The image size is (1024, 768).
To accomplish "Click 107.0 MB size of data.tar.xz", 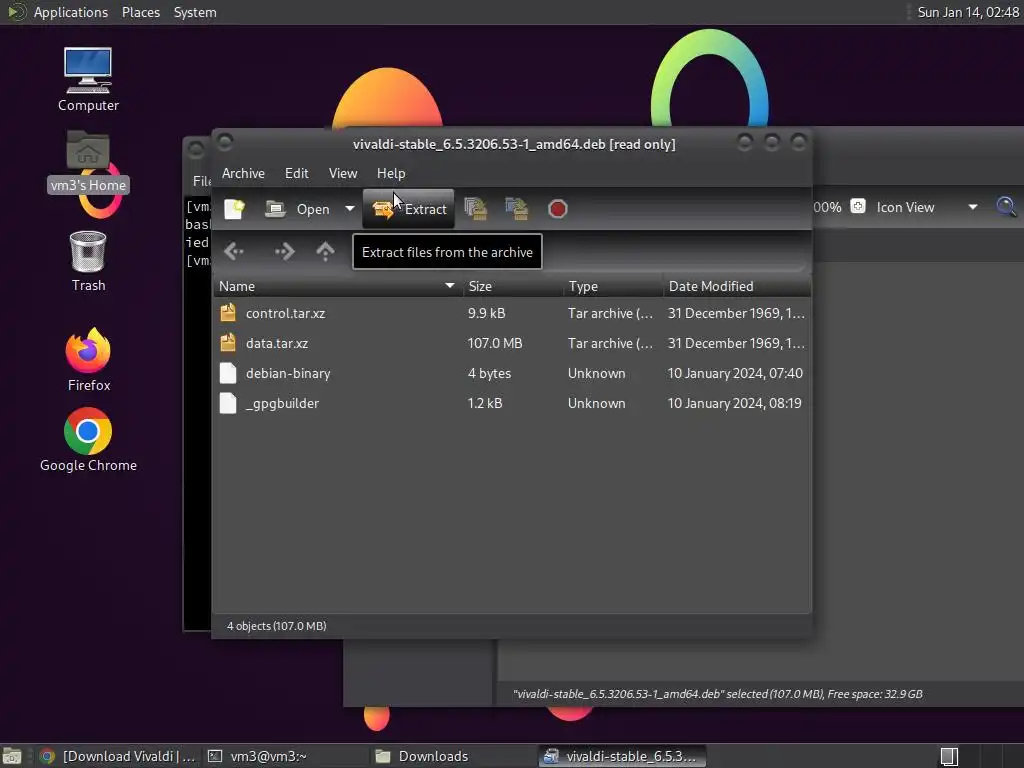I will [495, 344].
